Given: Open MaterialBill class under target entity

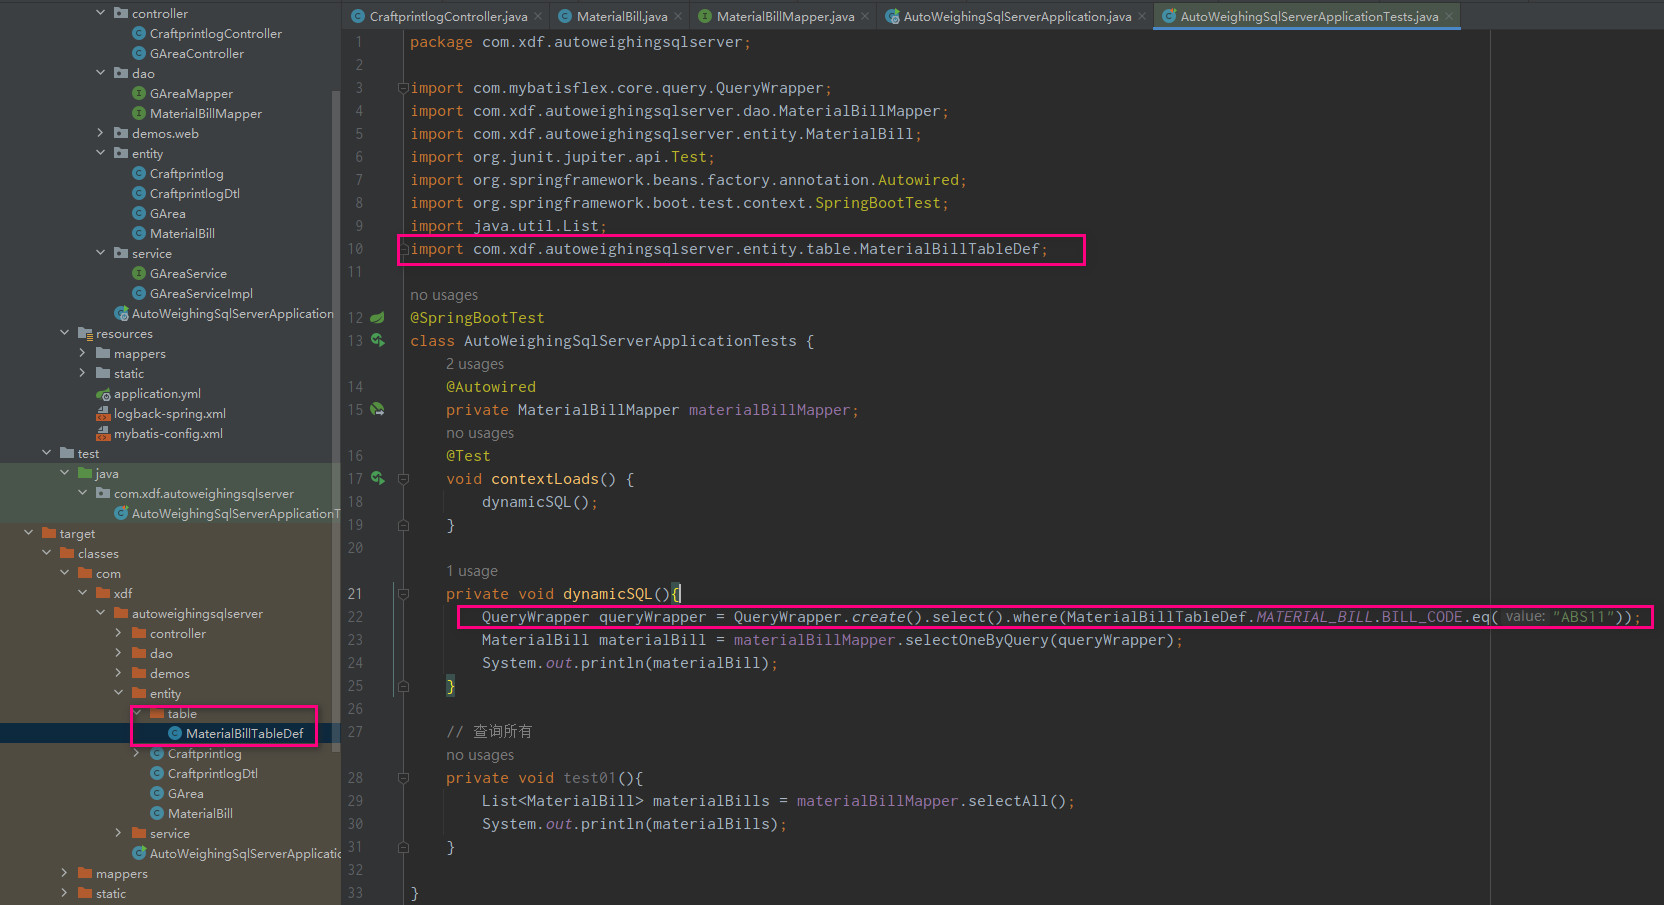Looking at the screenshot, I should coord(200,814).
